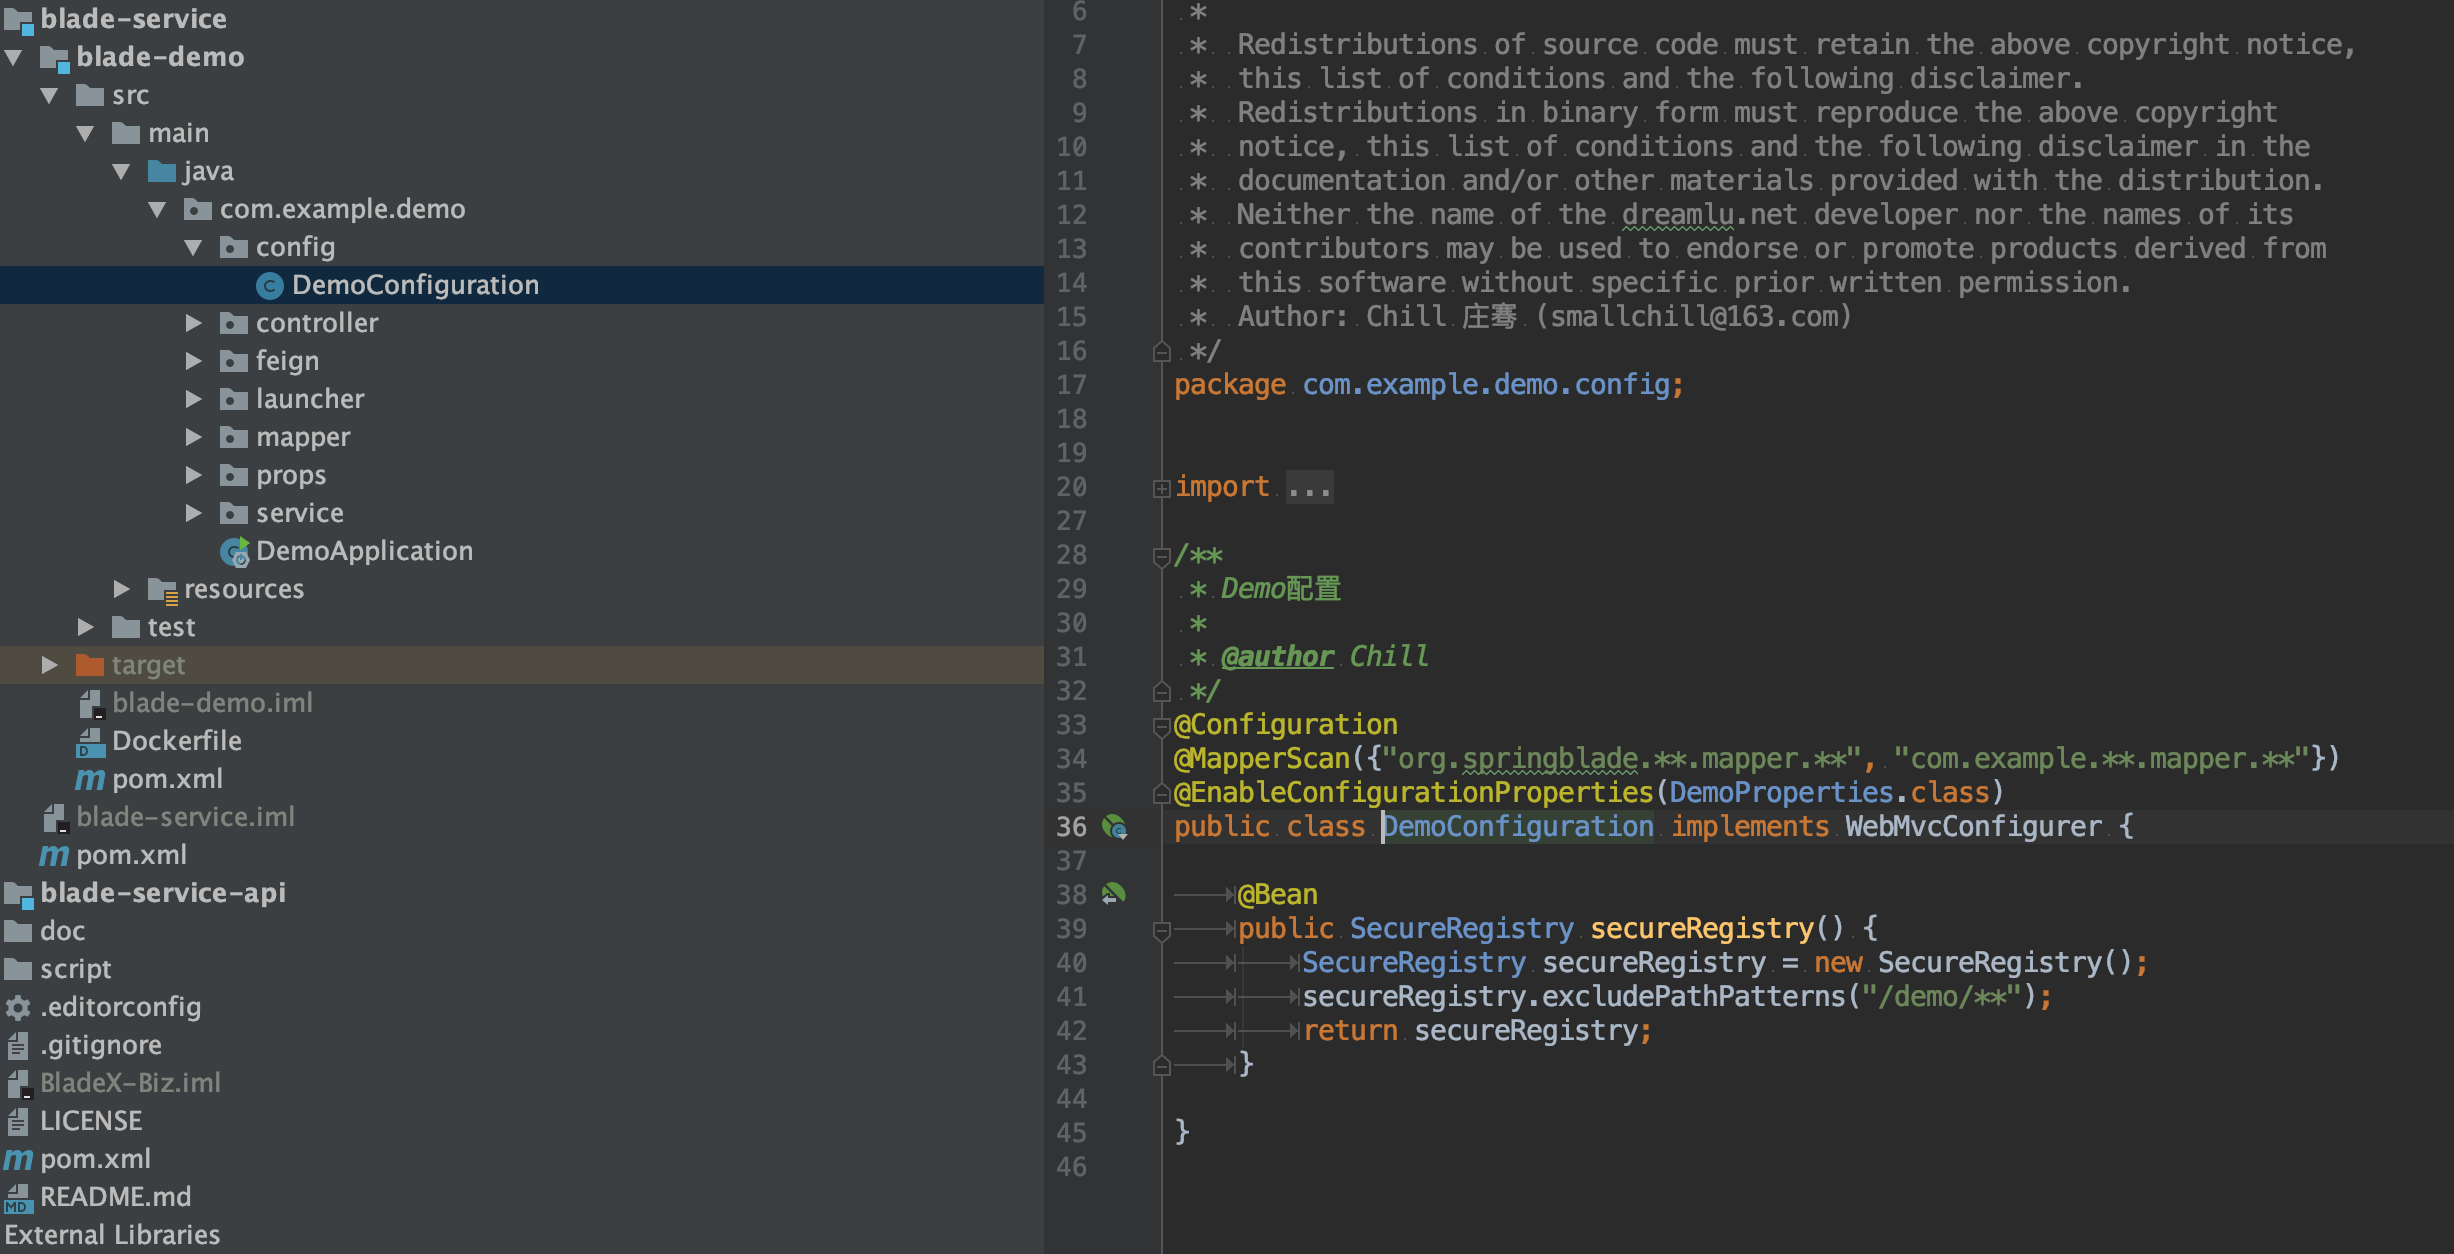2454x1254 pixels.
Task: Click the root pom.xml Maven icon
Action: 18,1159
